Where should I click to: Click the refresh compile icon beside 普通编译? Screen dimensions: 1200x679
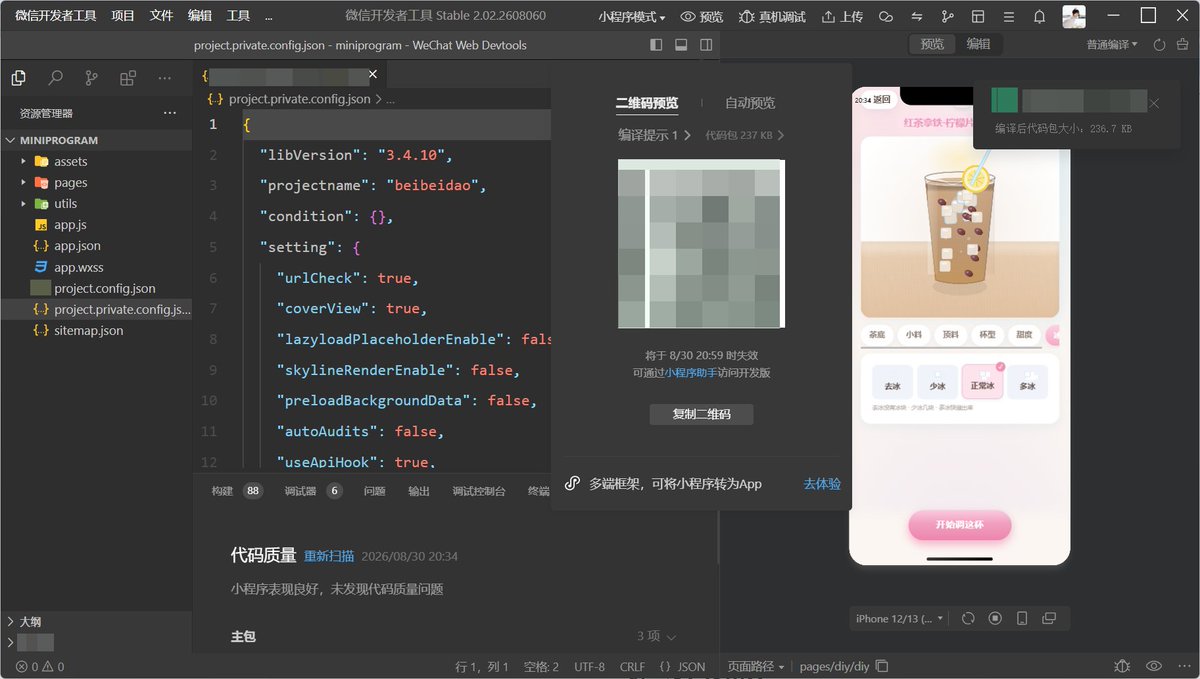[x=1160, y=45]
